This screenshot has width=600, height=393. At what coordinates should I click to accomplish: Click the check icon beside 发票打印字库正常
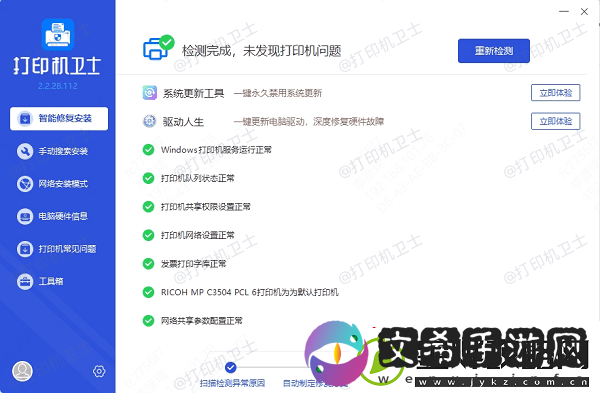(148, 264)
